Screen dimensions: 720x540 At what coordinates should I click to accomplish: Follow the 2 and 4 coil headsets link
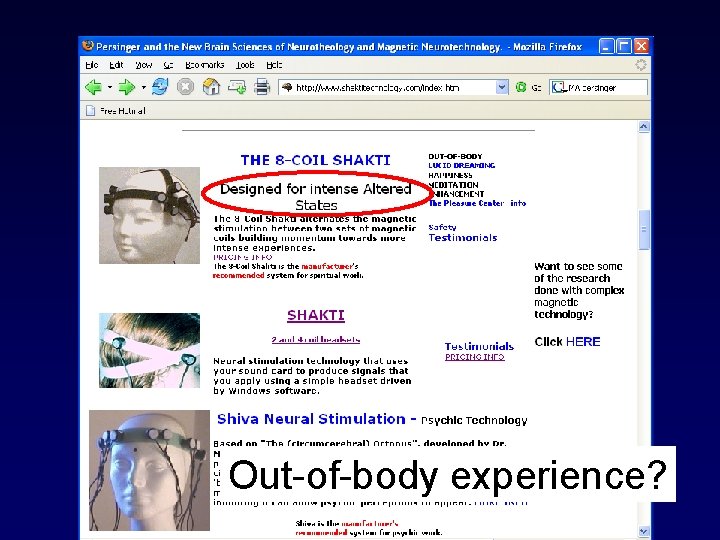(315, 340)
